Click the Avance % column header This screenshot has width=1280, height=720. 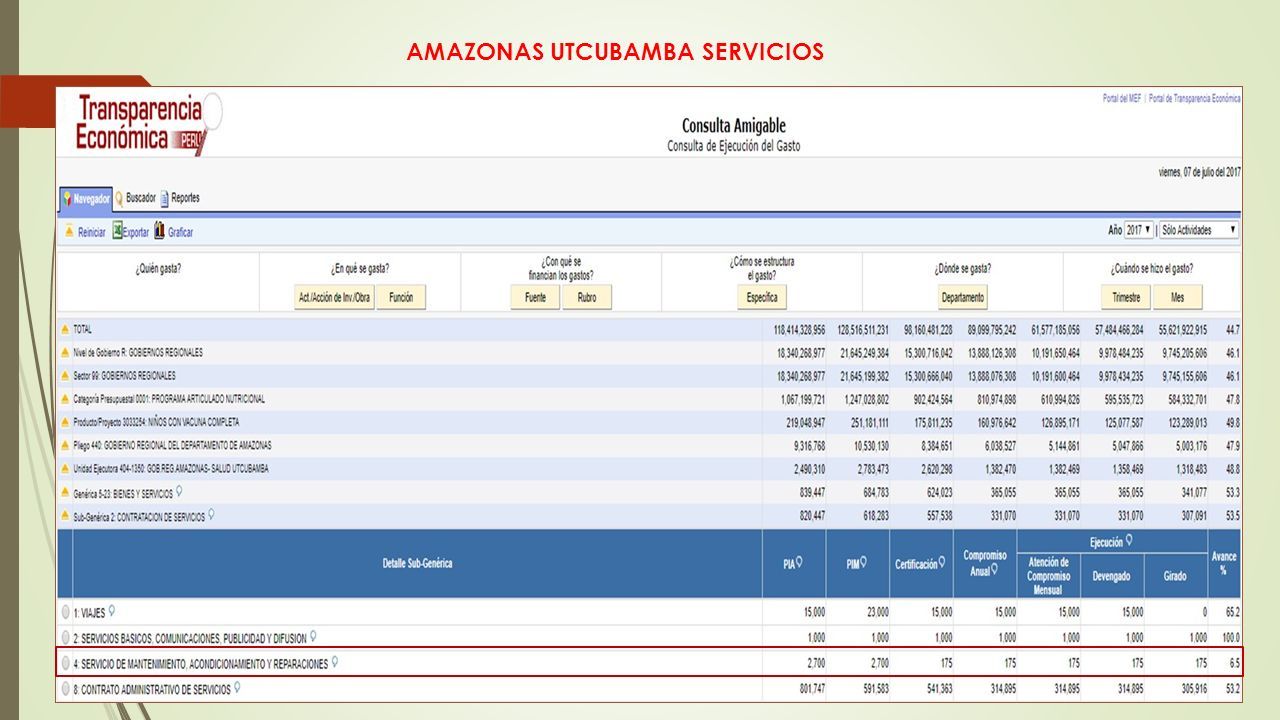[1224, 563]
